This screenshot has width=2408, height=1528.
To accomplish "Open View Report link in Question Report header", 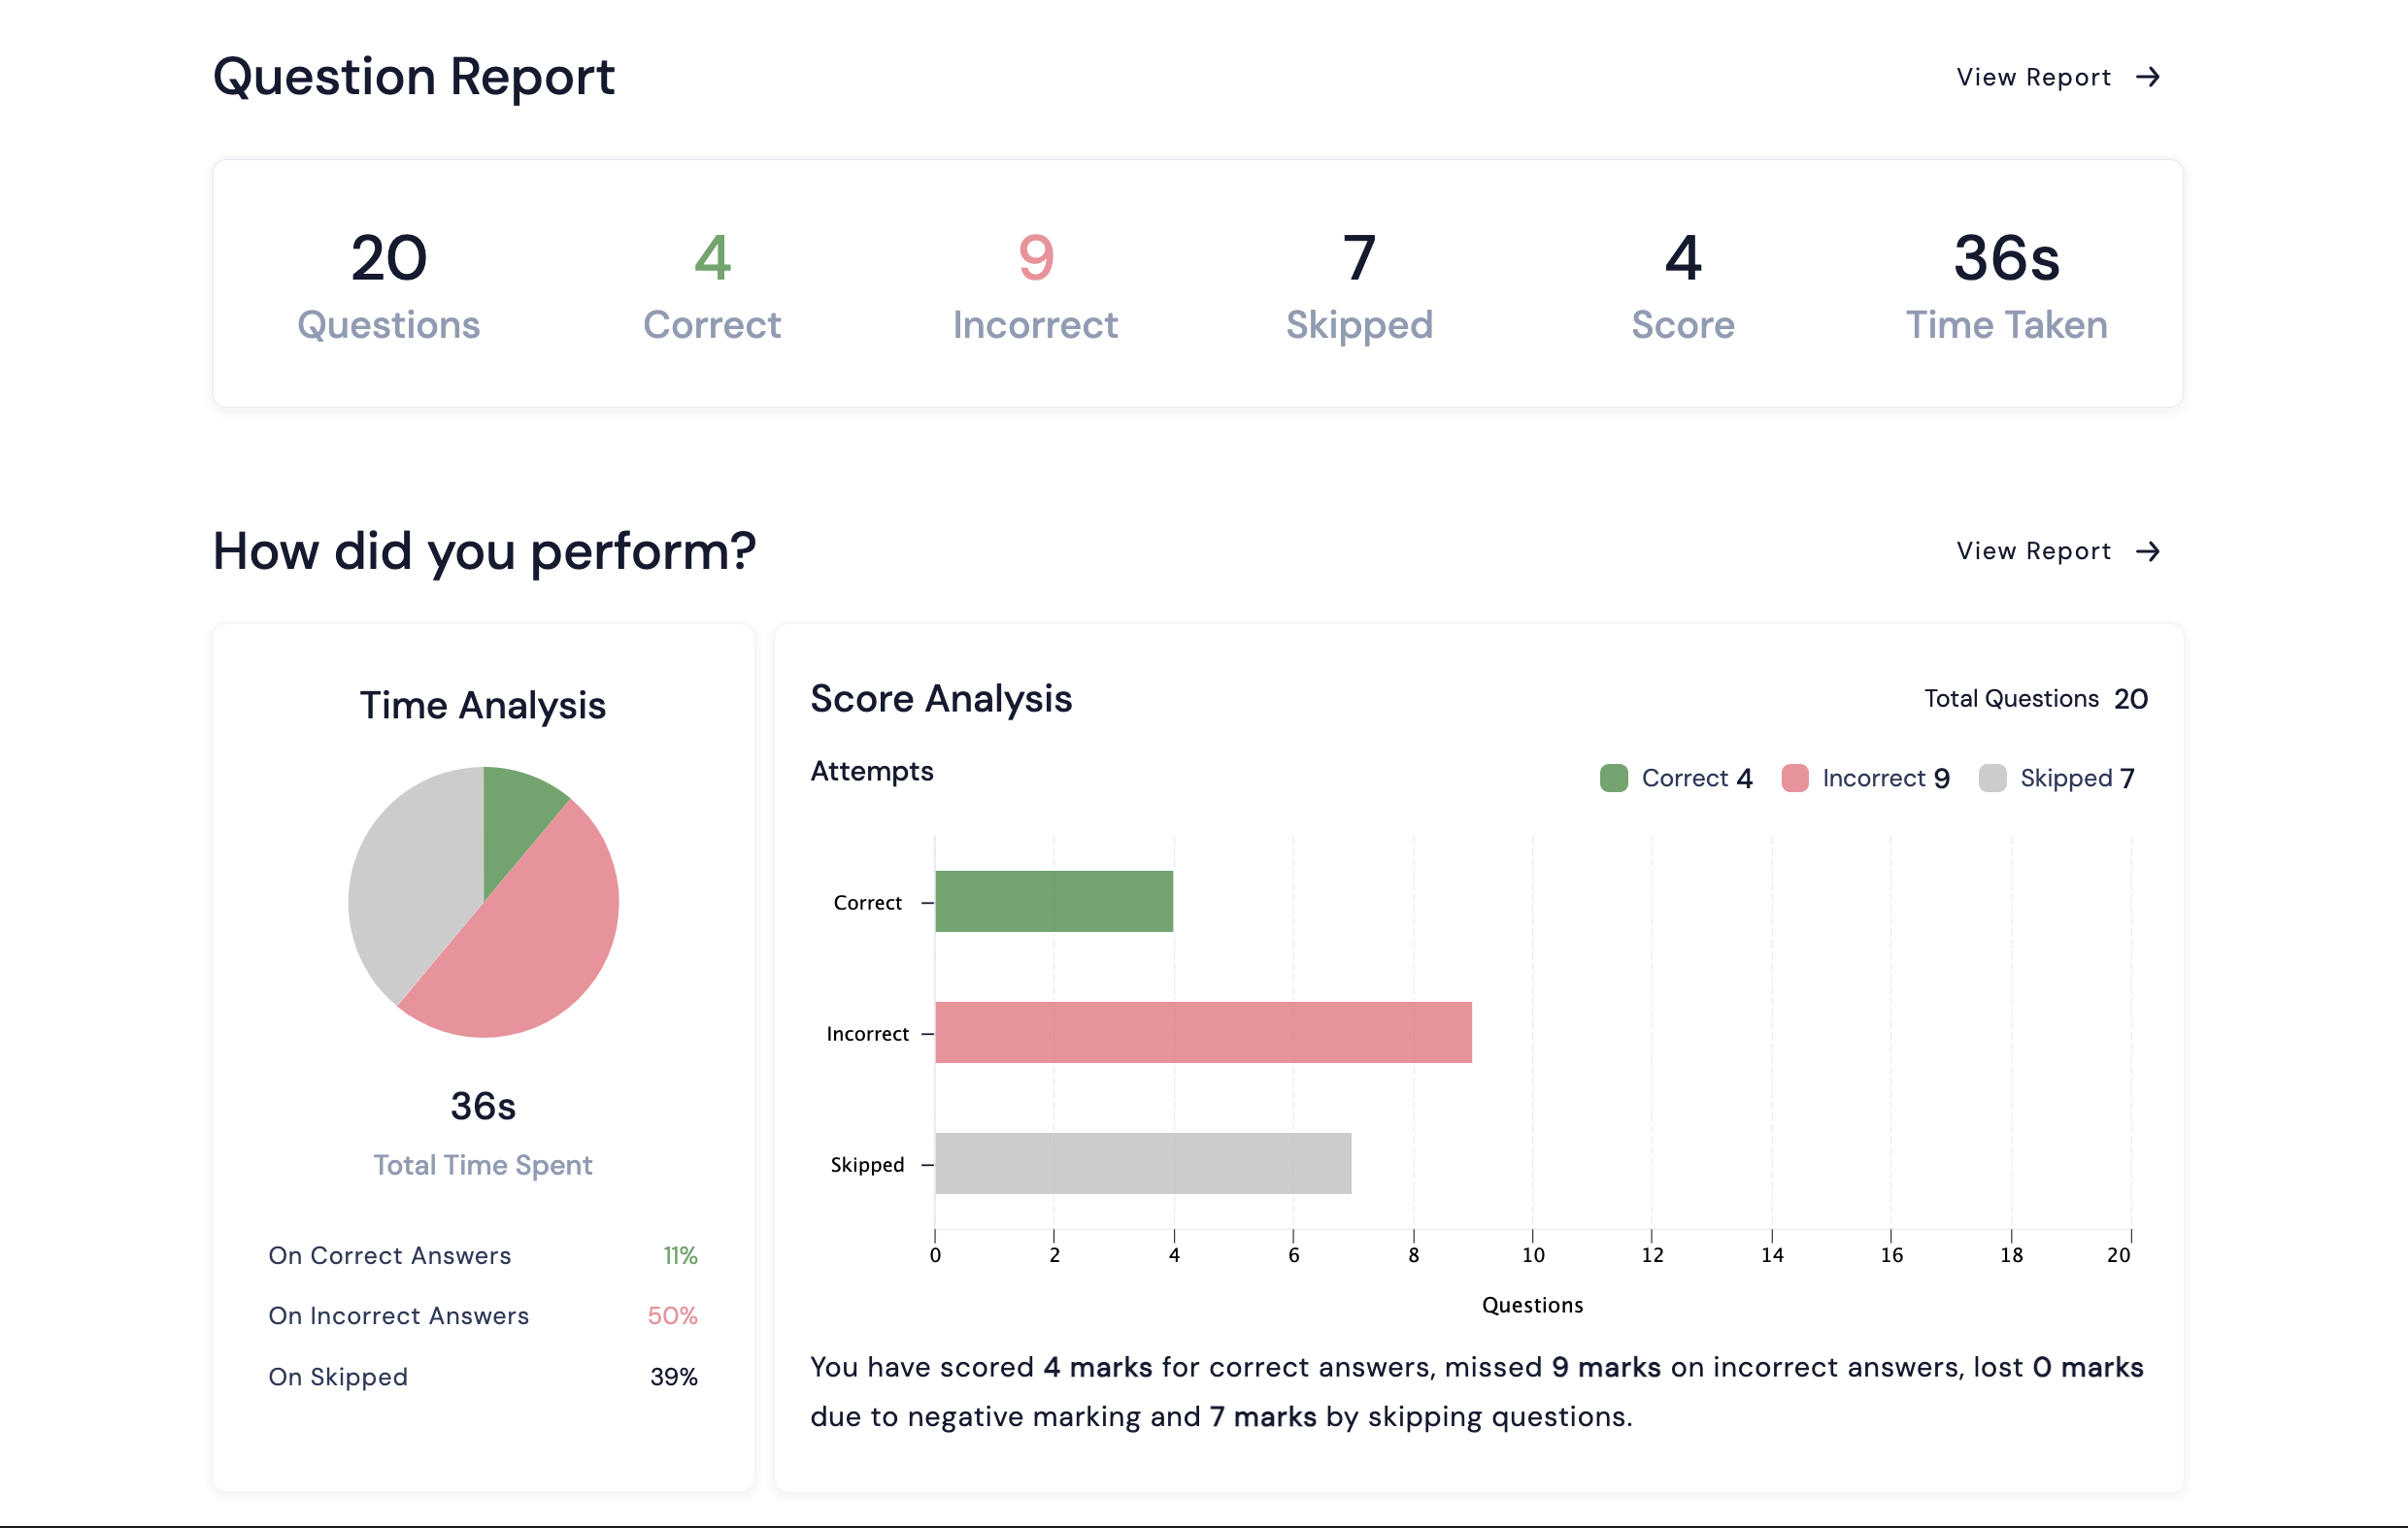I will [x=2033, y=77].
